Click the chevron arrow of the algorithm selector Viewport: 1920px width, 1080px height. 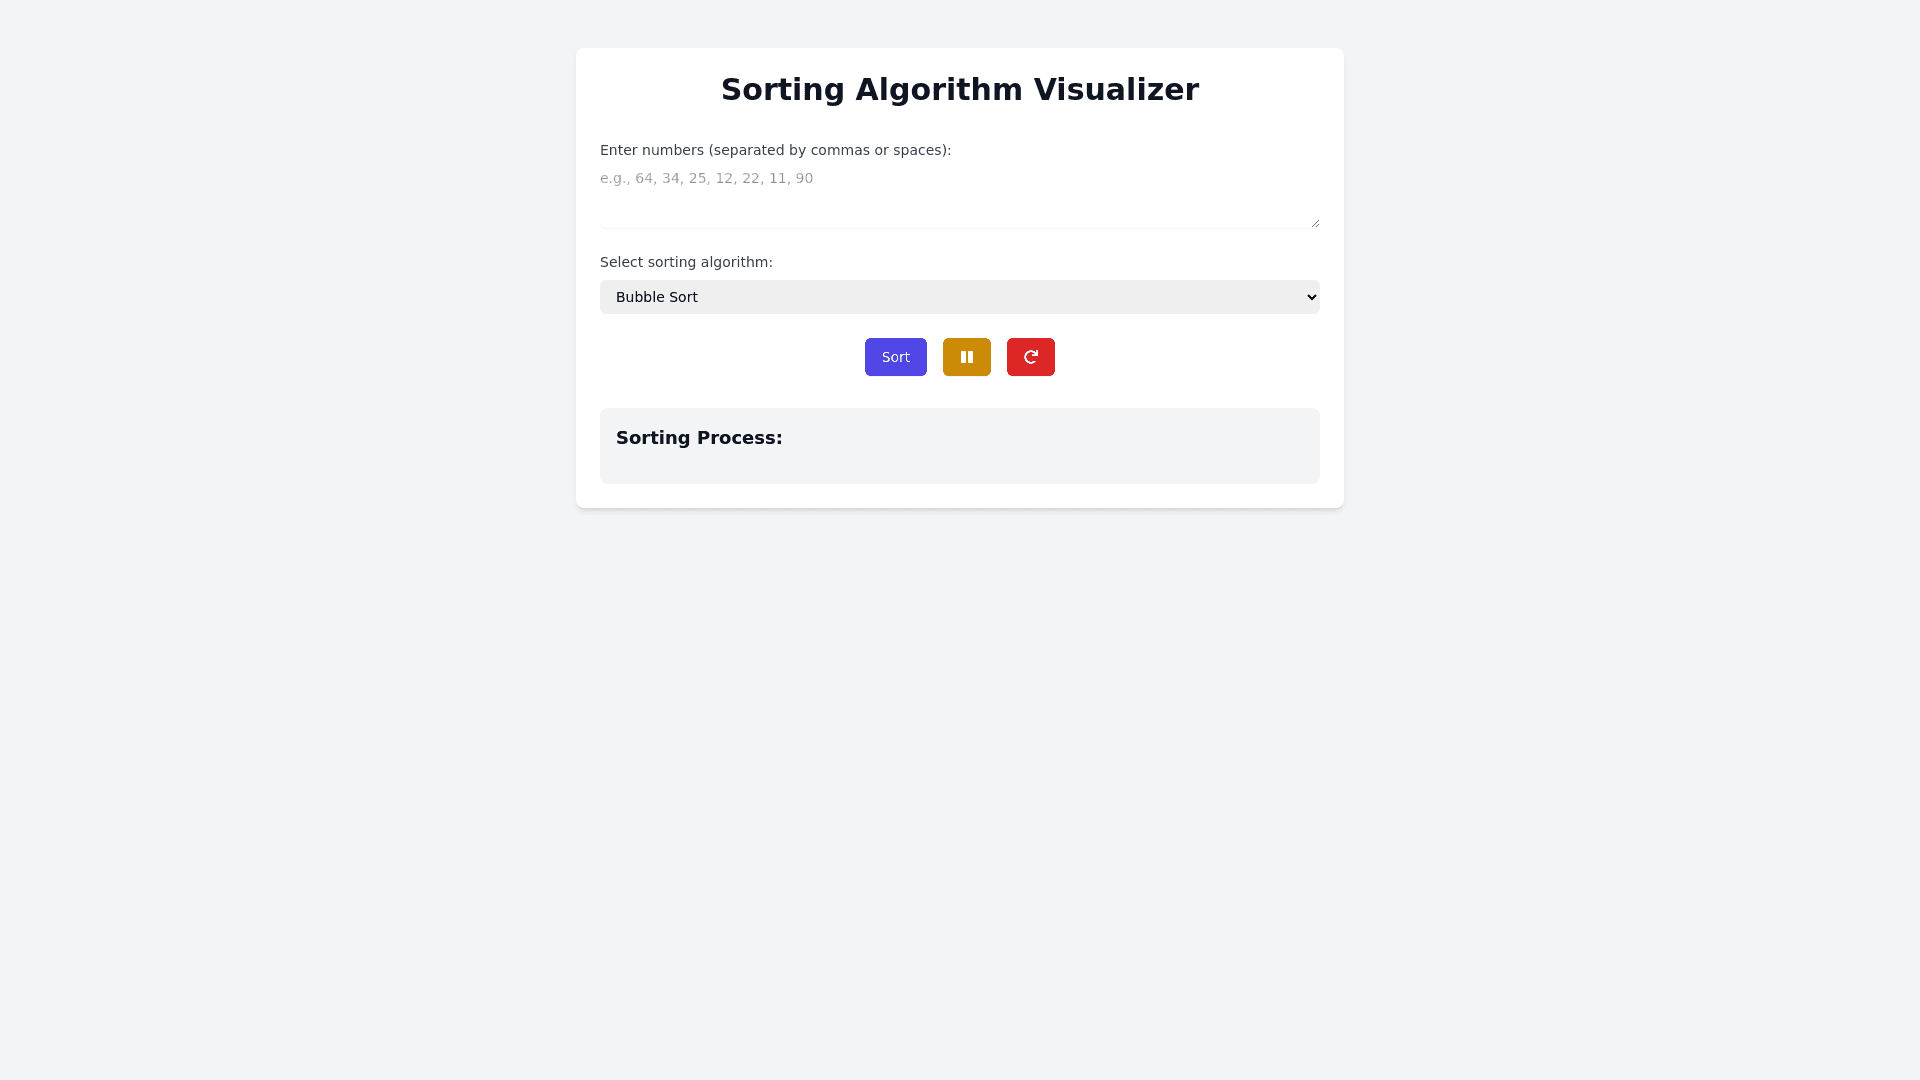[1312, 297]
